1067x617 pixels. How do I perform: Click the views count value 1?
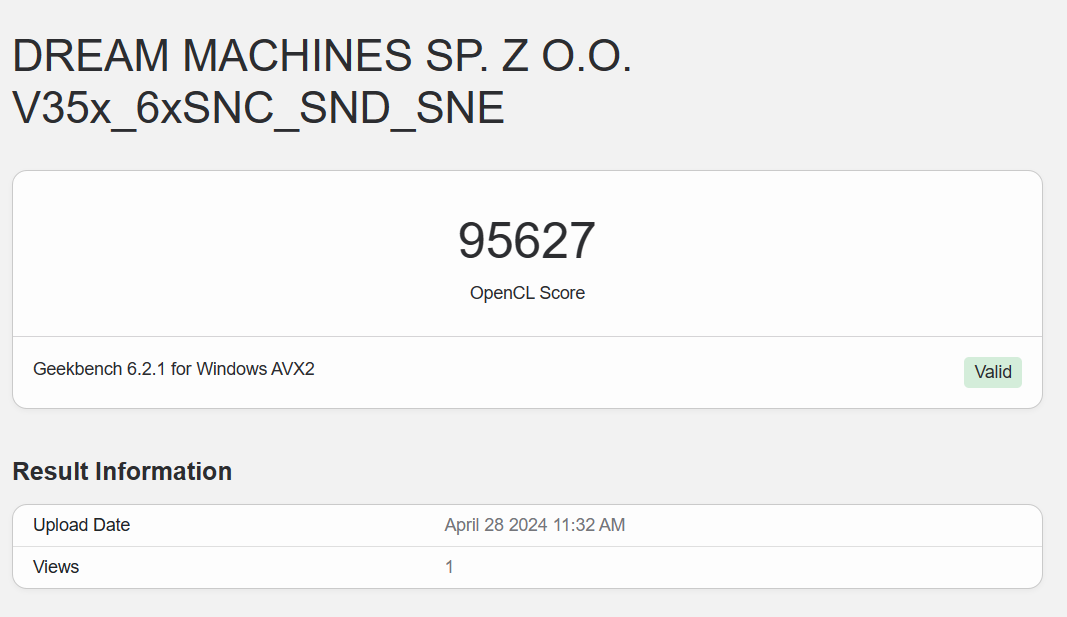point(450,567)
